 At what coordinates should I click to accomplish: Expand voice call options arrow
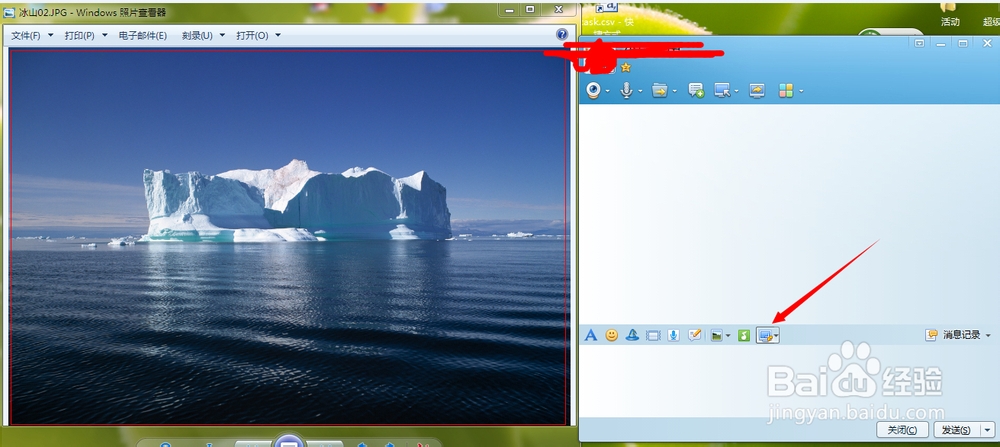(x=640, y=92)
